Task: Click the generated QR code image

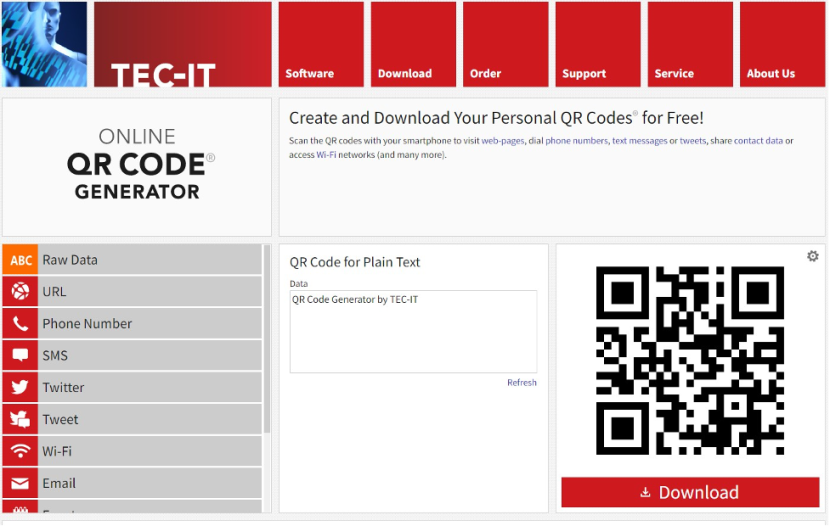Action: (690, 360)
